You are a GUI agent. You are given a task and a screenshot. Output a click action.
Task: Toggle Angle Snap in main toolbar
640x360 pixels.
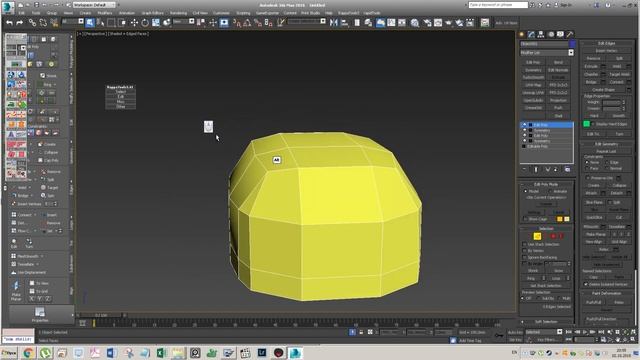pos(247,23)
